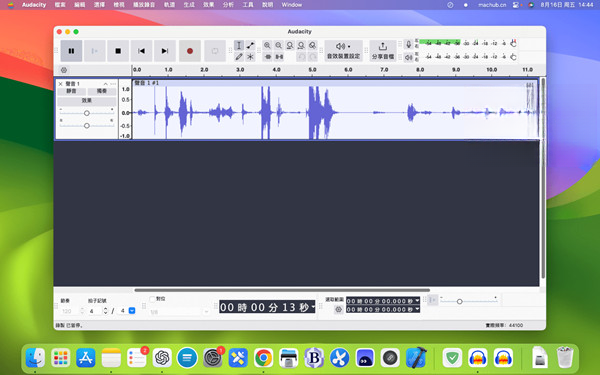Open the Audacity application menu
600x375 pixels.
coord(34,5)
